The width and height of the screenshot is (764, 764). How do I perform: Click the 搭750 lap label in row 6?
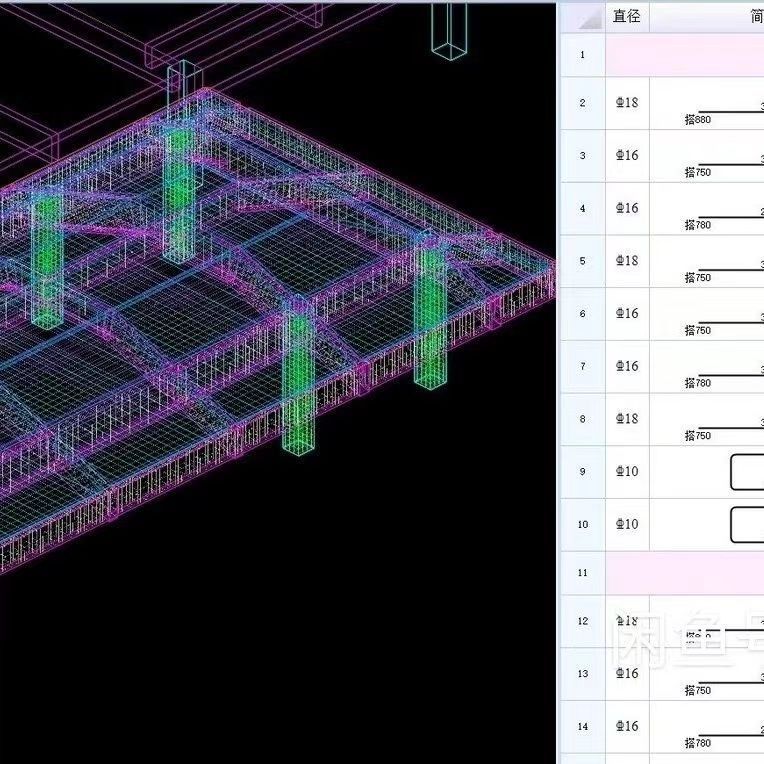point(698,331)
